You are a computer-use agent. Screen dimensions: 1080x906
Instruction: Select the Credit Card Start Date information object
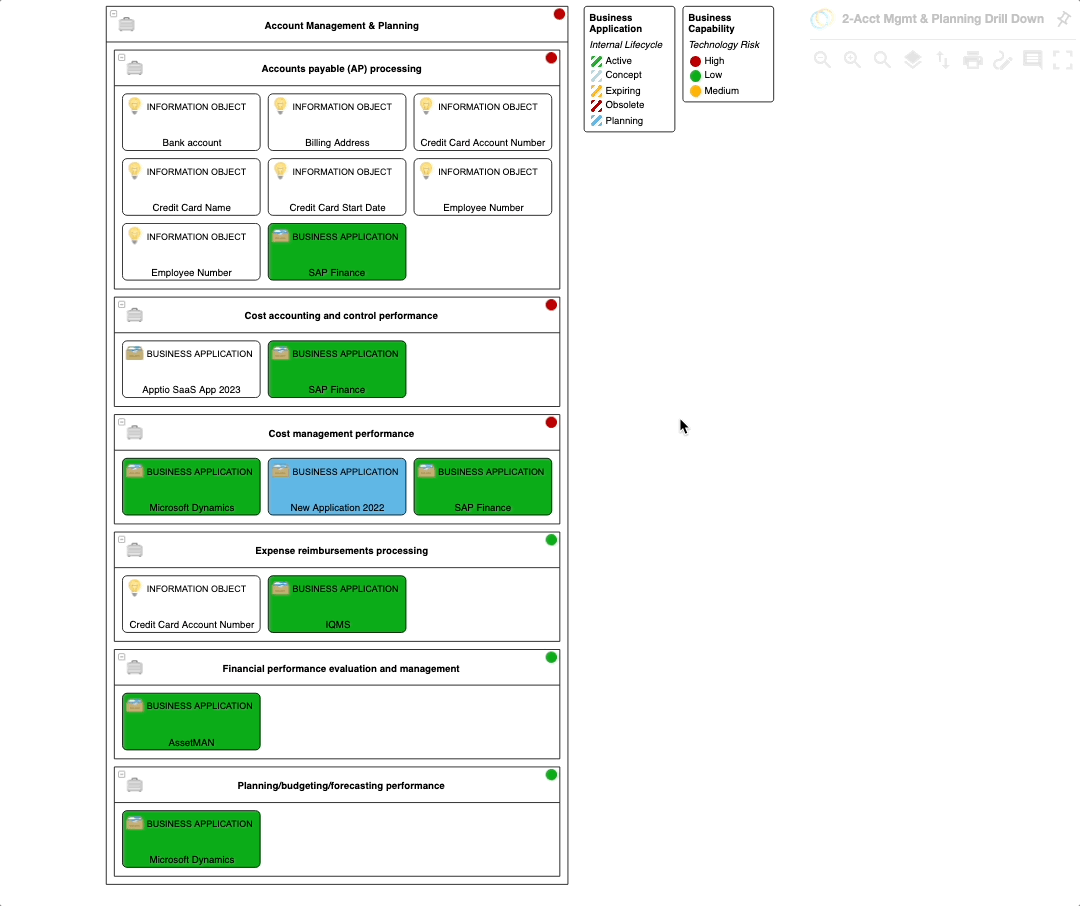pyautogui.click(x=337, y=187)
